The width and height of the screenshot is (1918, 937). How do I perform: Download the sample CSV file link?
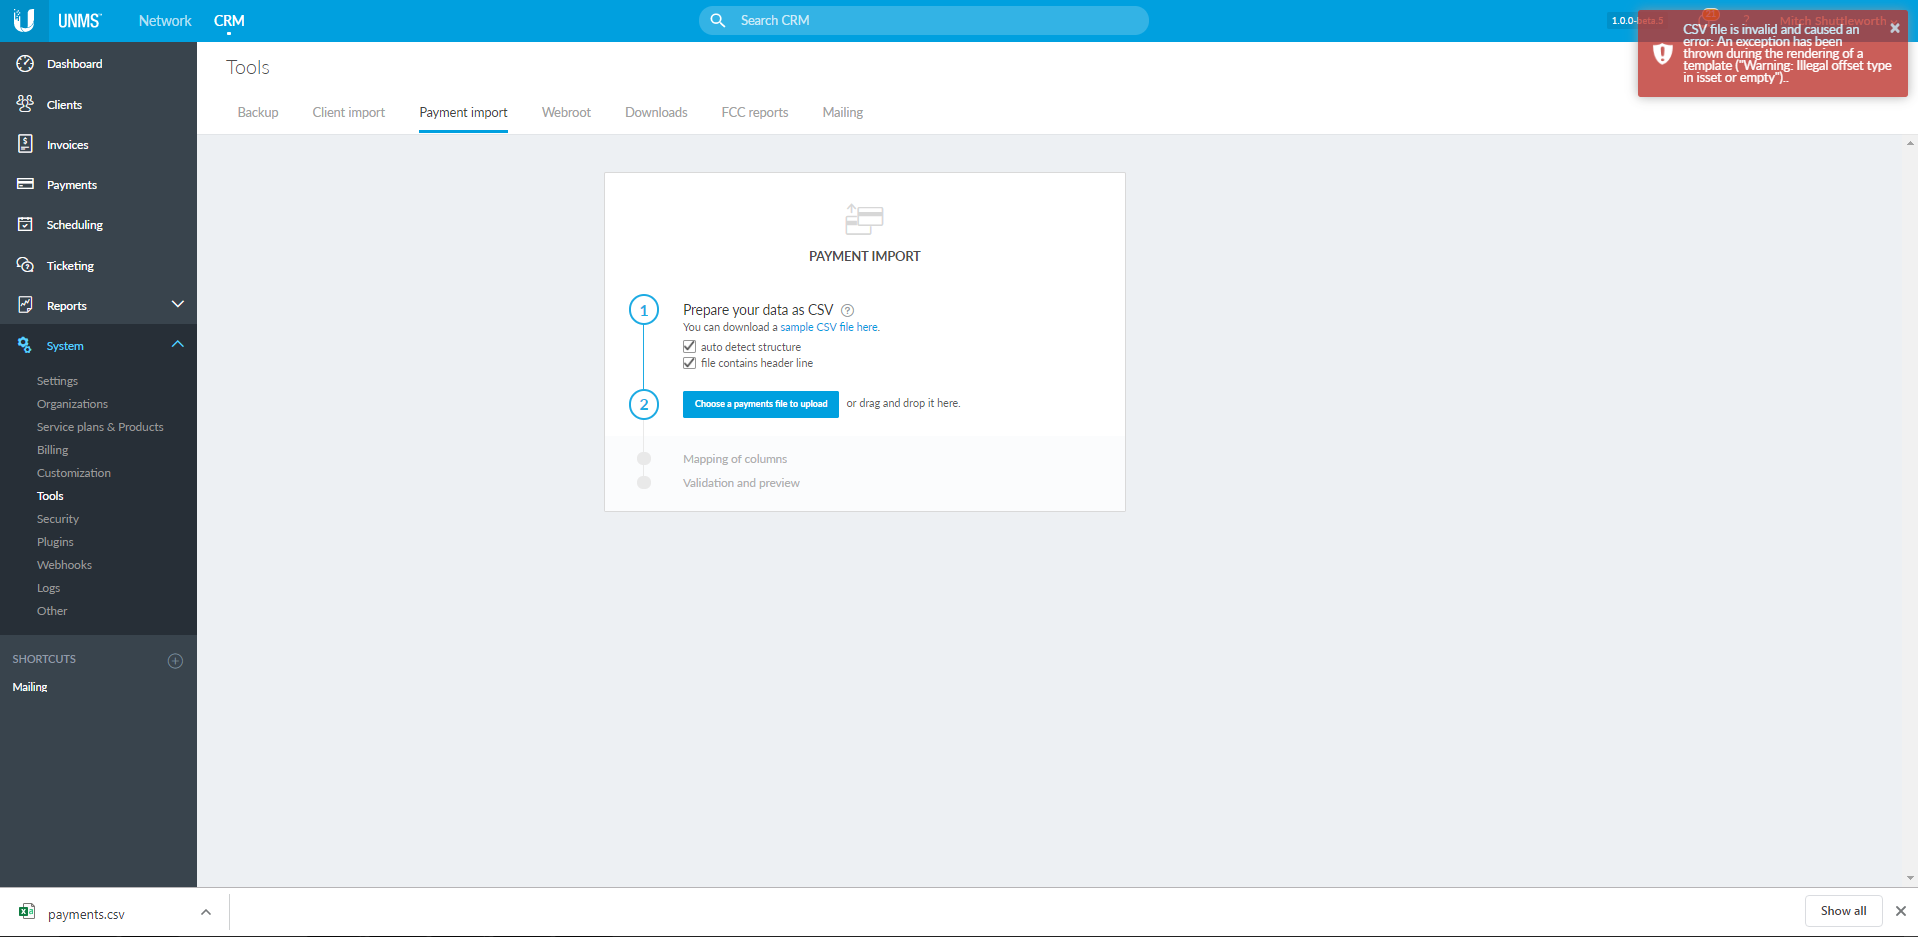pyautogui.click(x=829, y=327)
